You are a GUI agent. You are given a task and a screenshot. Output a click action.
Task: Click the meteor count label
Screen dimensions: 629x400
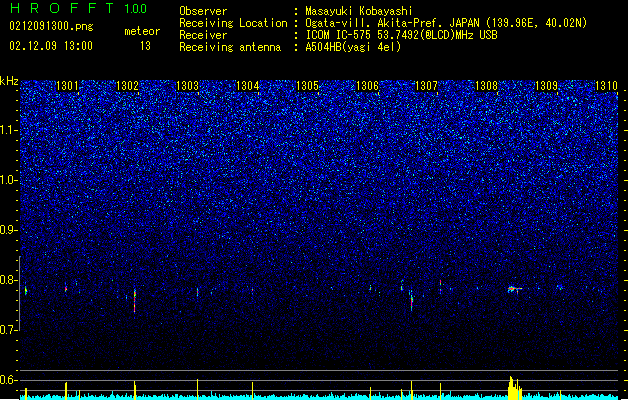[142, 31]
